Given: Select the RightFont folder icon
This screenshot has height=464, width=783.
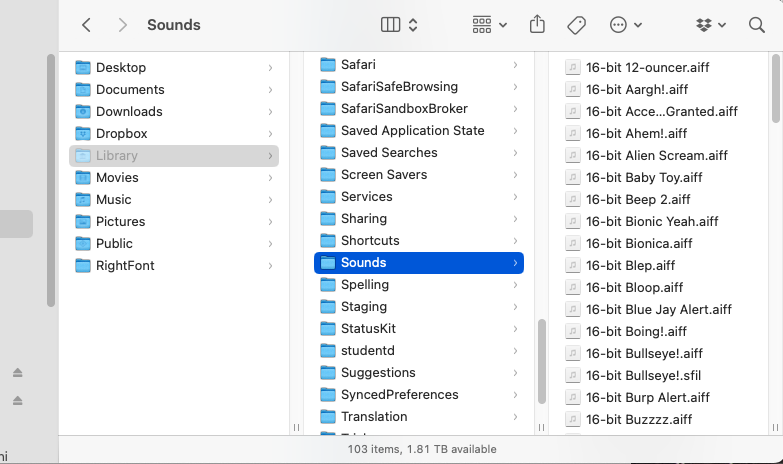Looking at the screenshot, I should [83, 265].
